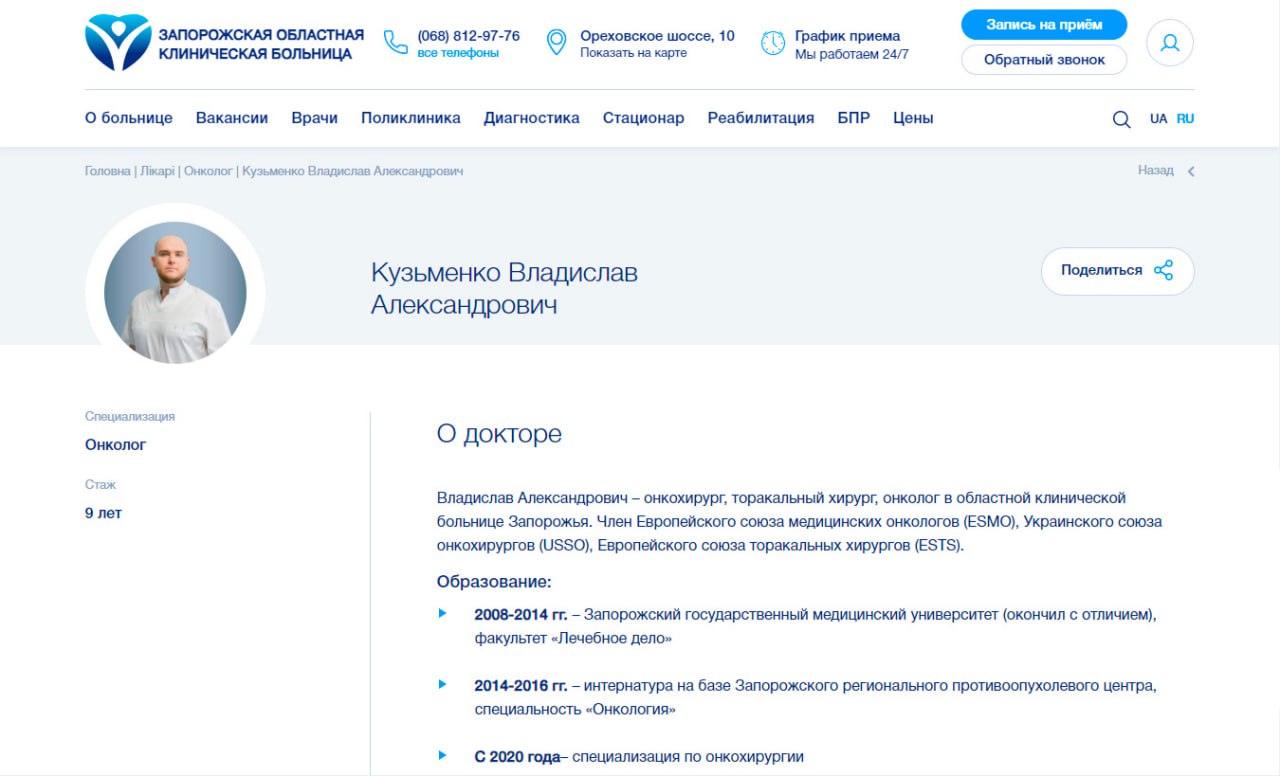1280x776 pixels.
Task: Open the 'Поликлиника' menu
Action: pyautogui.click(x=411, y=118)
